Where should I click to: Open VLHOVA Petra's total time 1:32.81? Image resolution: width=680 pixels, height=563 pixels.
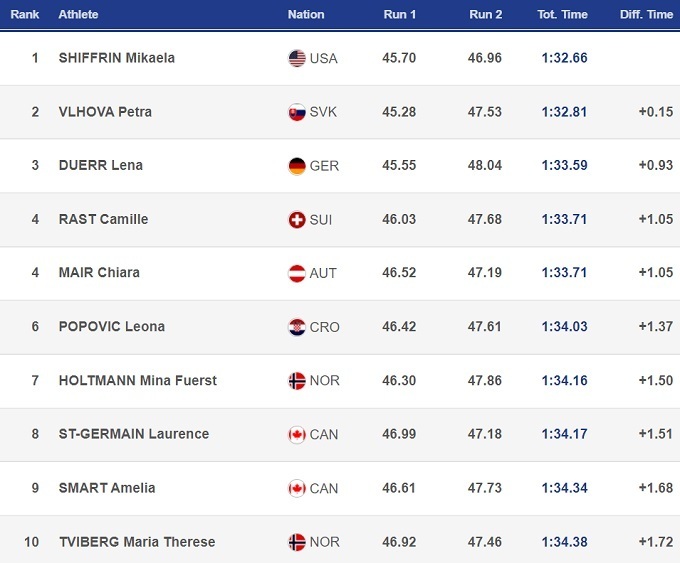click(564, 112)
